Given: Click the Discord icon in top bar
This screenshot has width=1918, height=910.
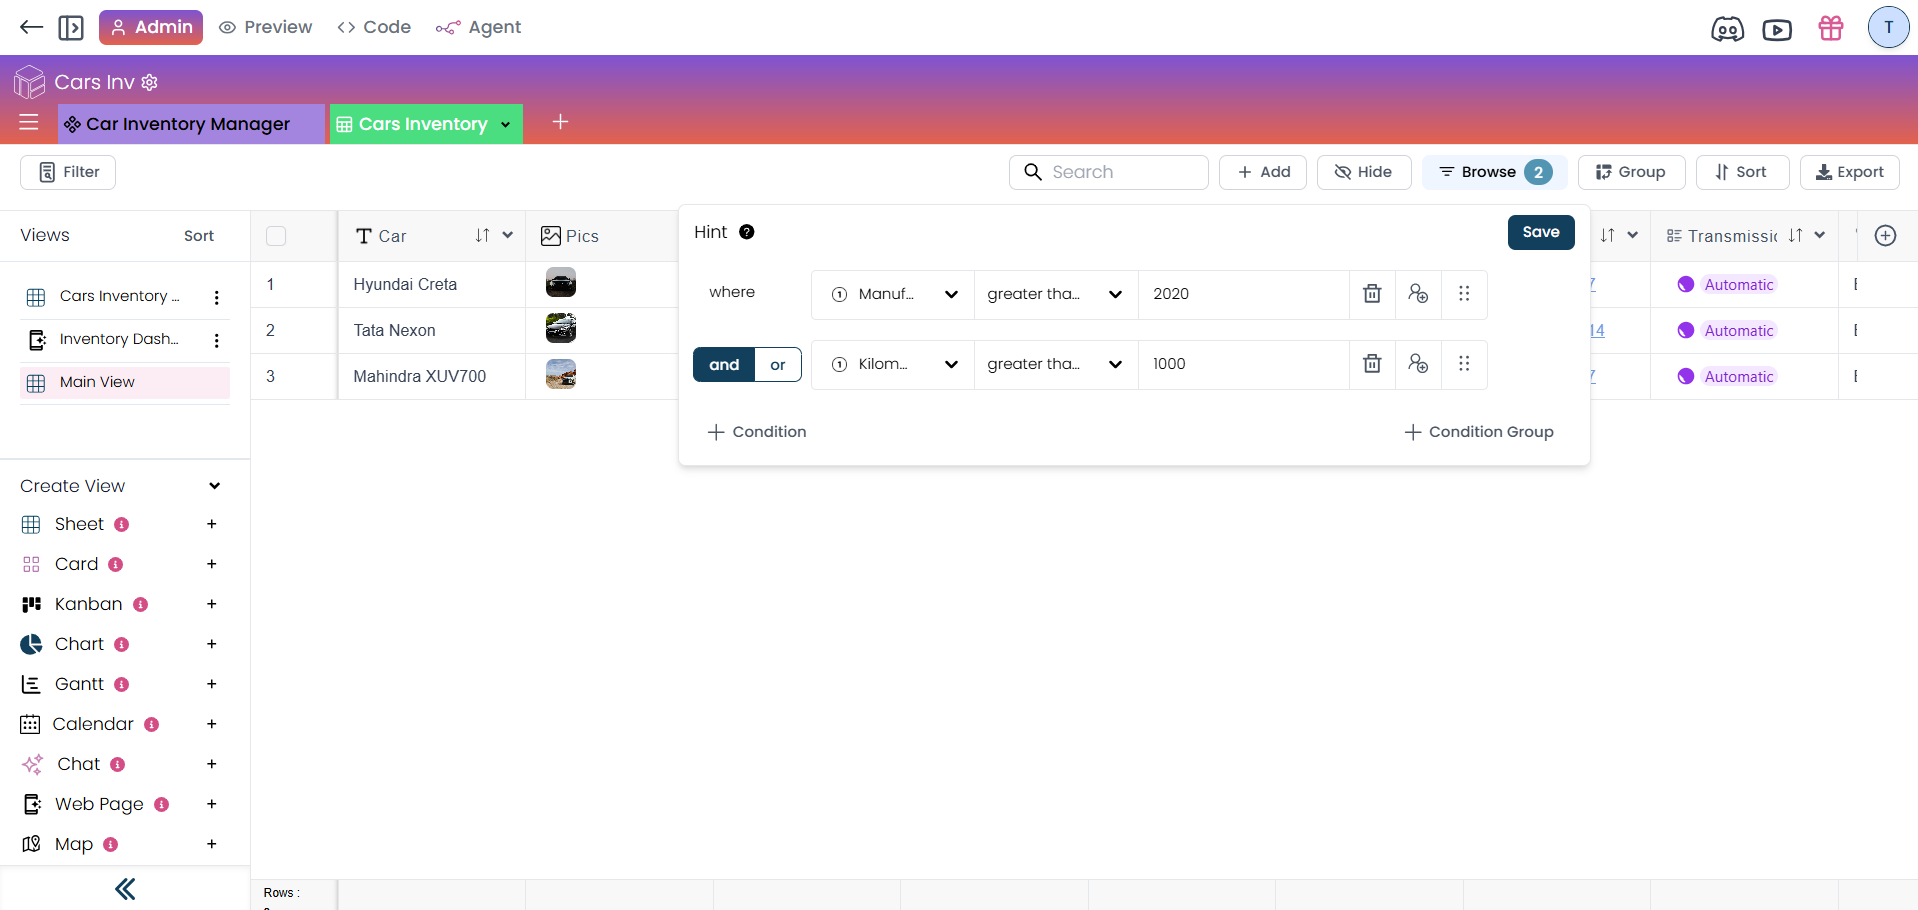Looking at the screenshot, I should click(1727, 28).
